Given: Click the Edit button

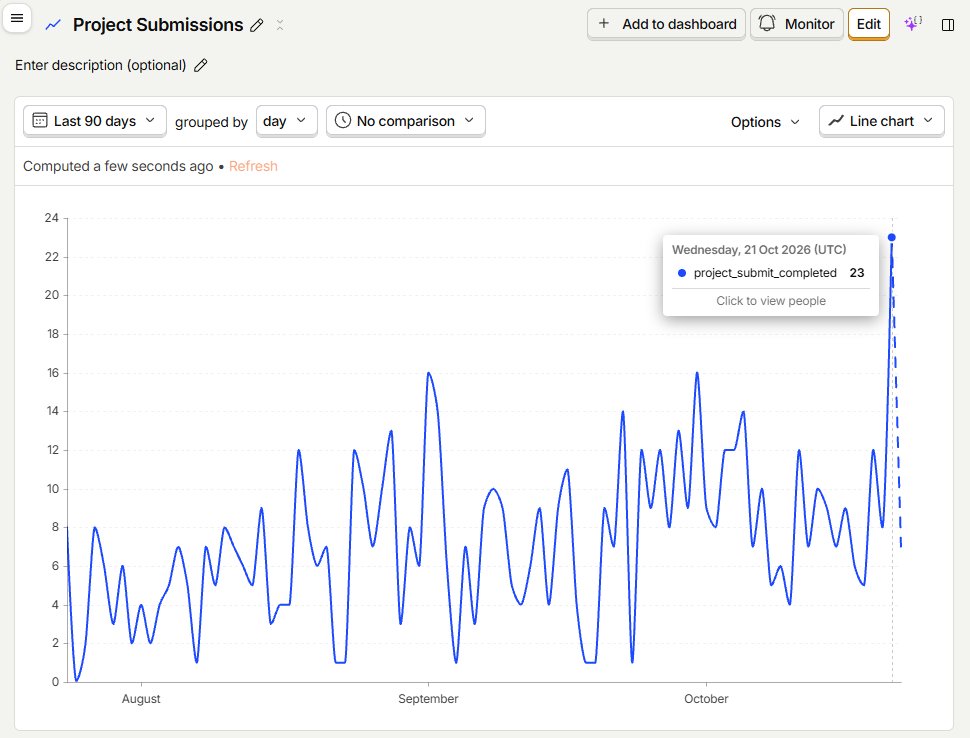Looking at the screenshot, I should (869, 24).
